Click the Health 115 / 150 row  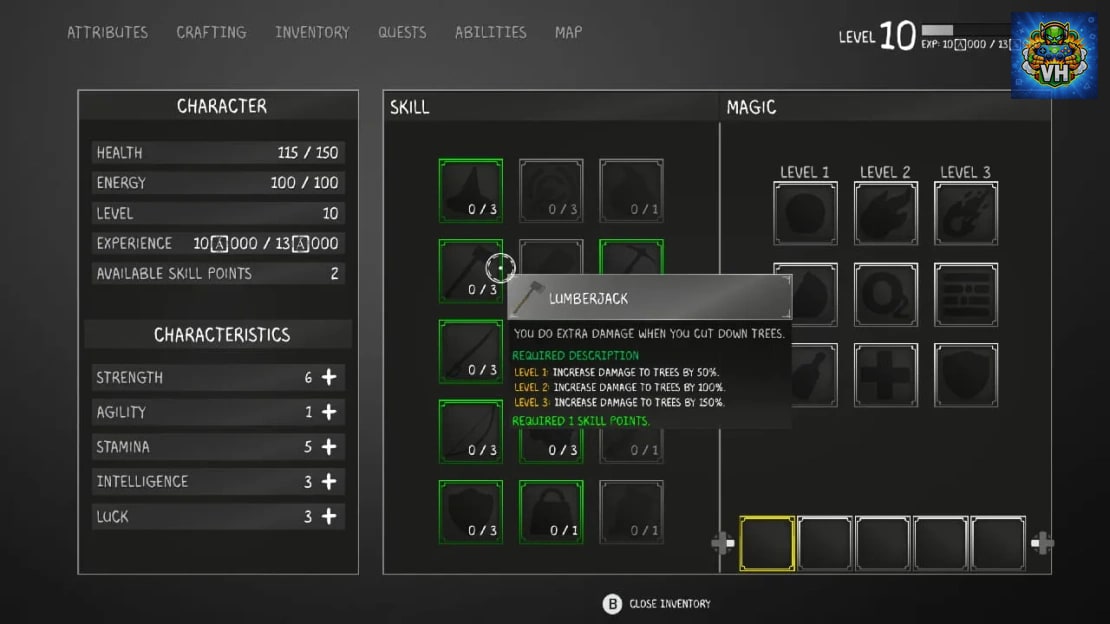click(218, 152)
